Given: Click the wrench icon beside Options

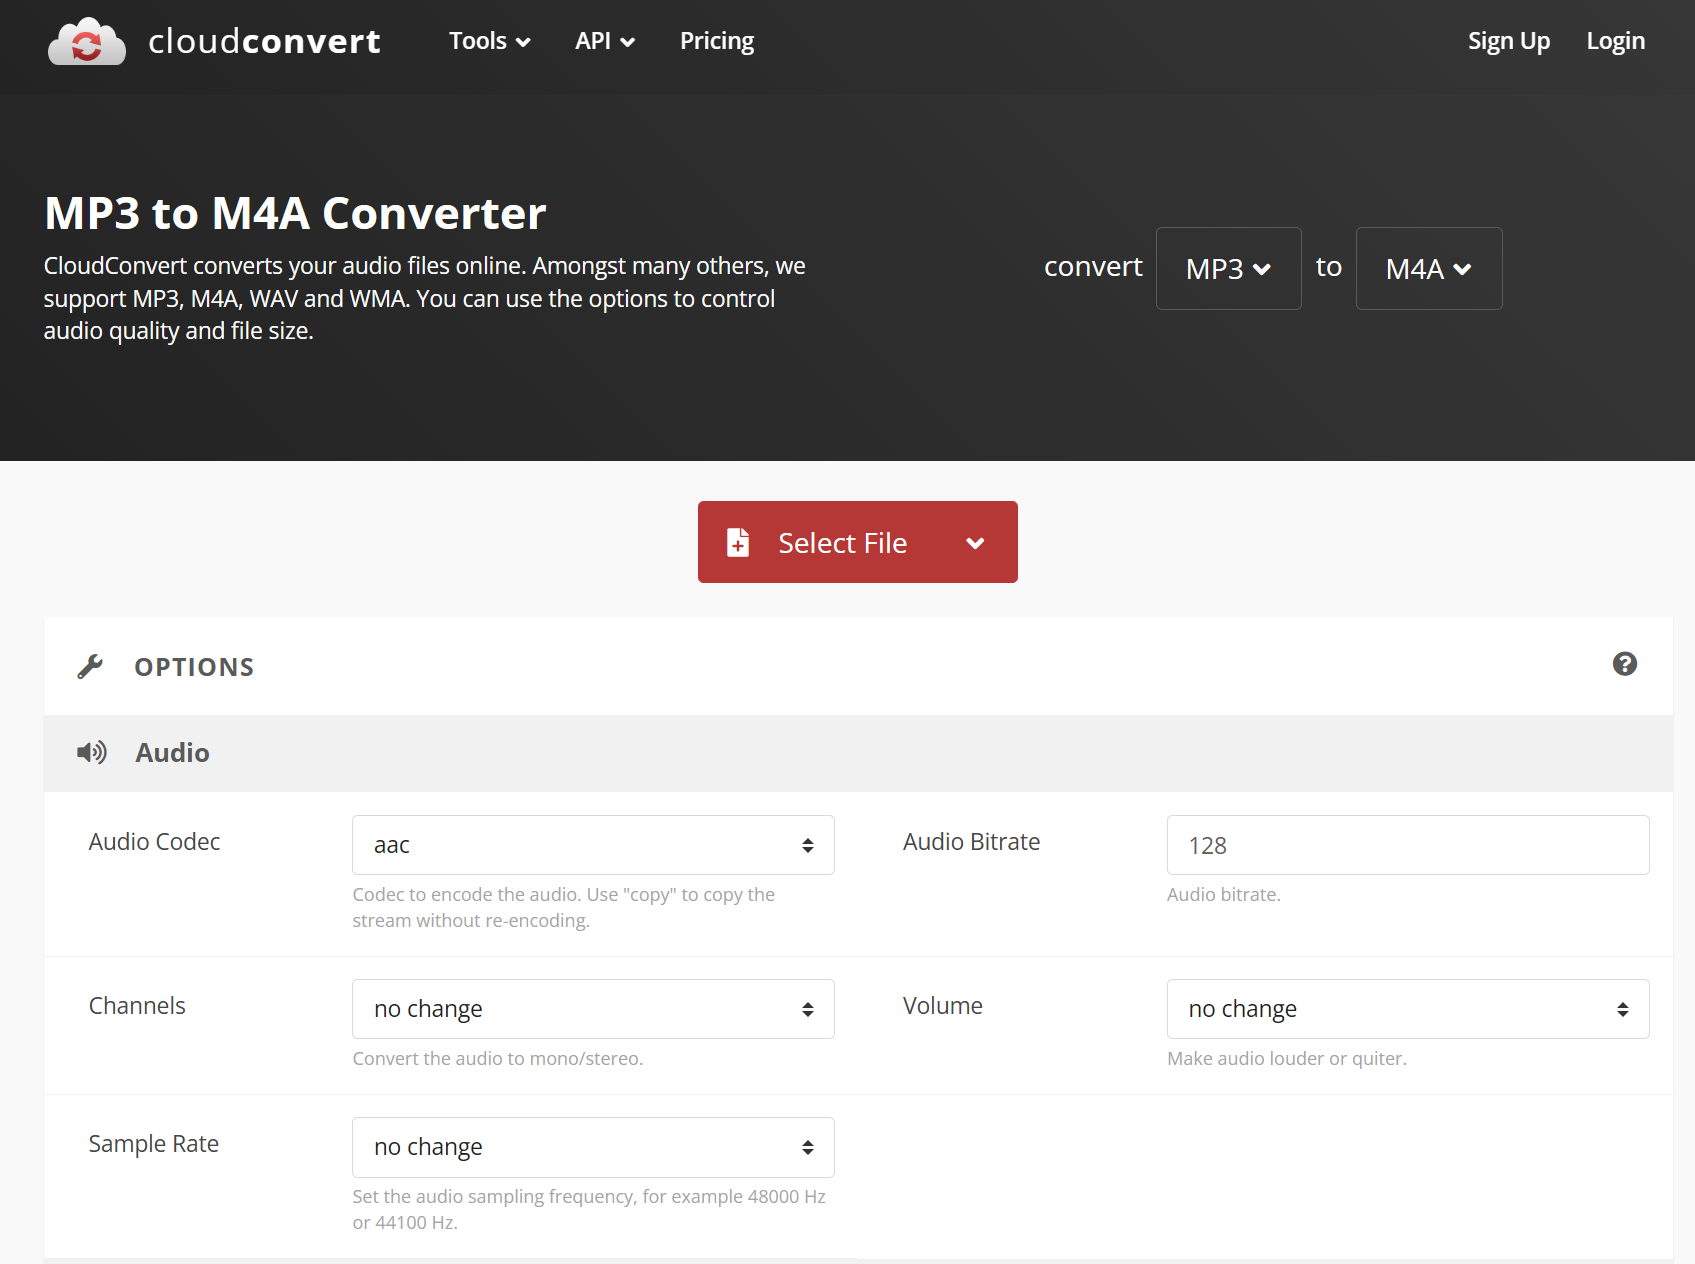Looking at the screenshot, I should point(90,667).
